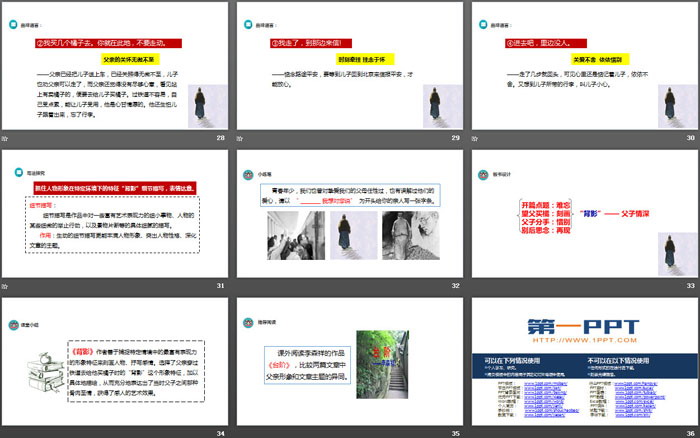Select slide thumbnail 30
The image size is (700, 438).
(x=585, y=66)
